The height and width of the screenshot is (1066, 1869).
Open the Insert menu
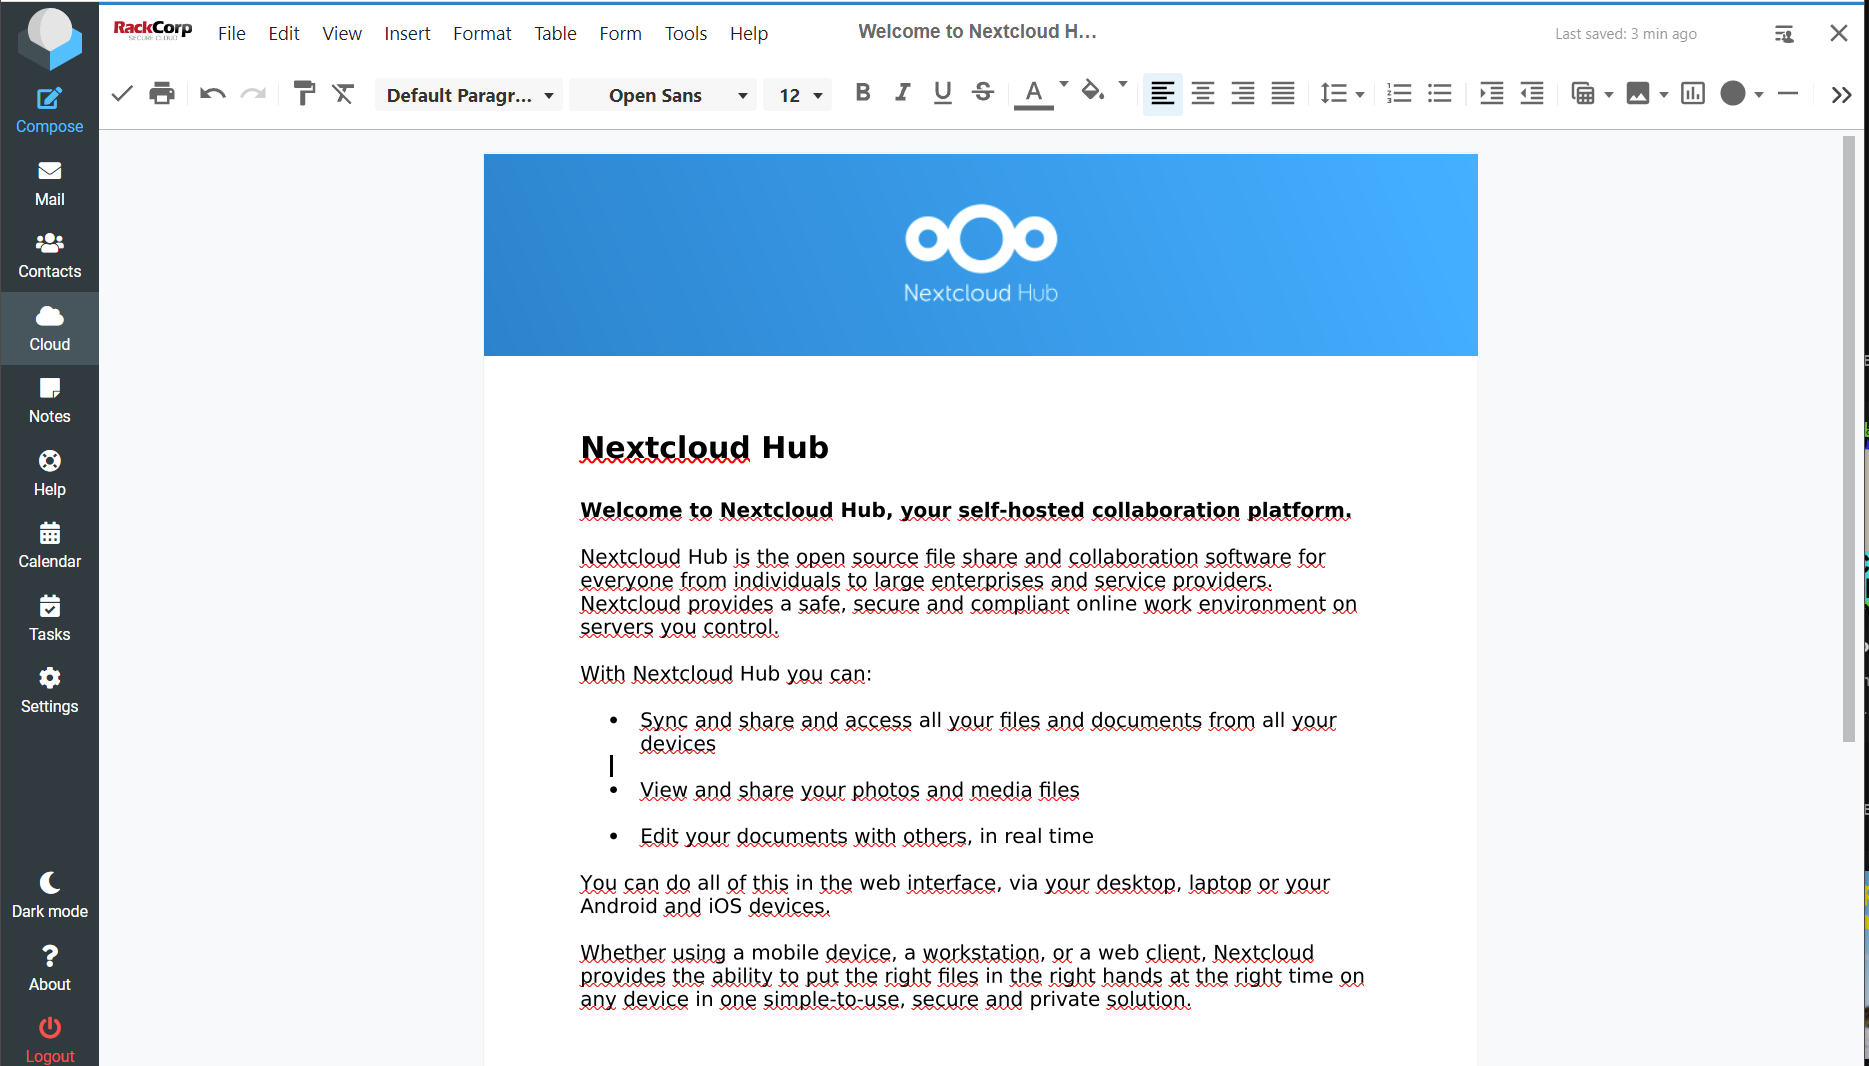407,33
